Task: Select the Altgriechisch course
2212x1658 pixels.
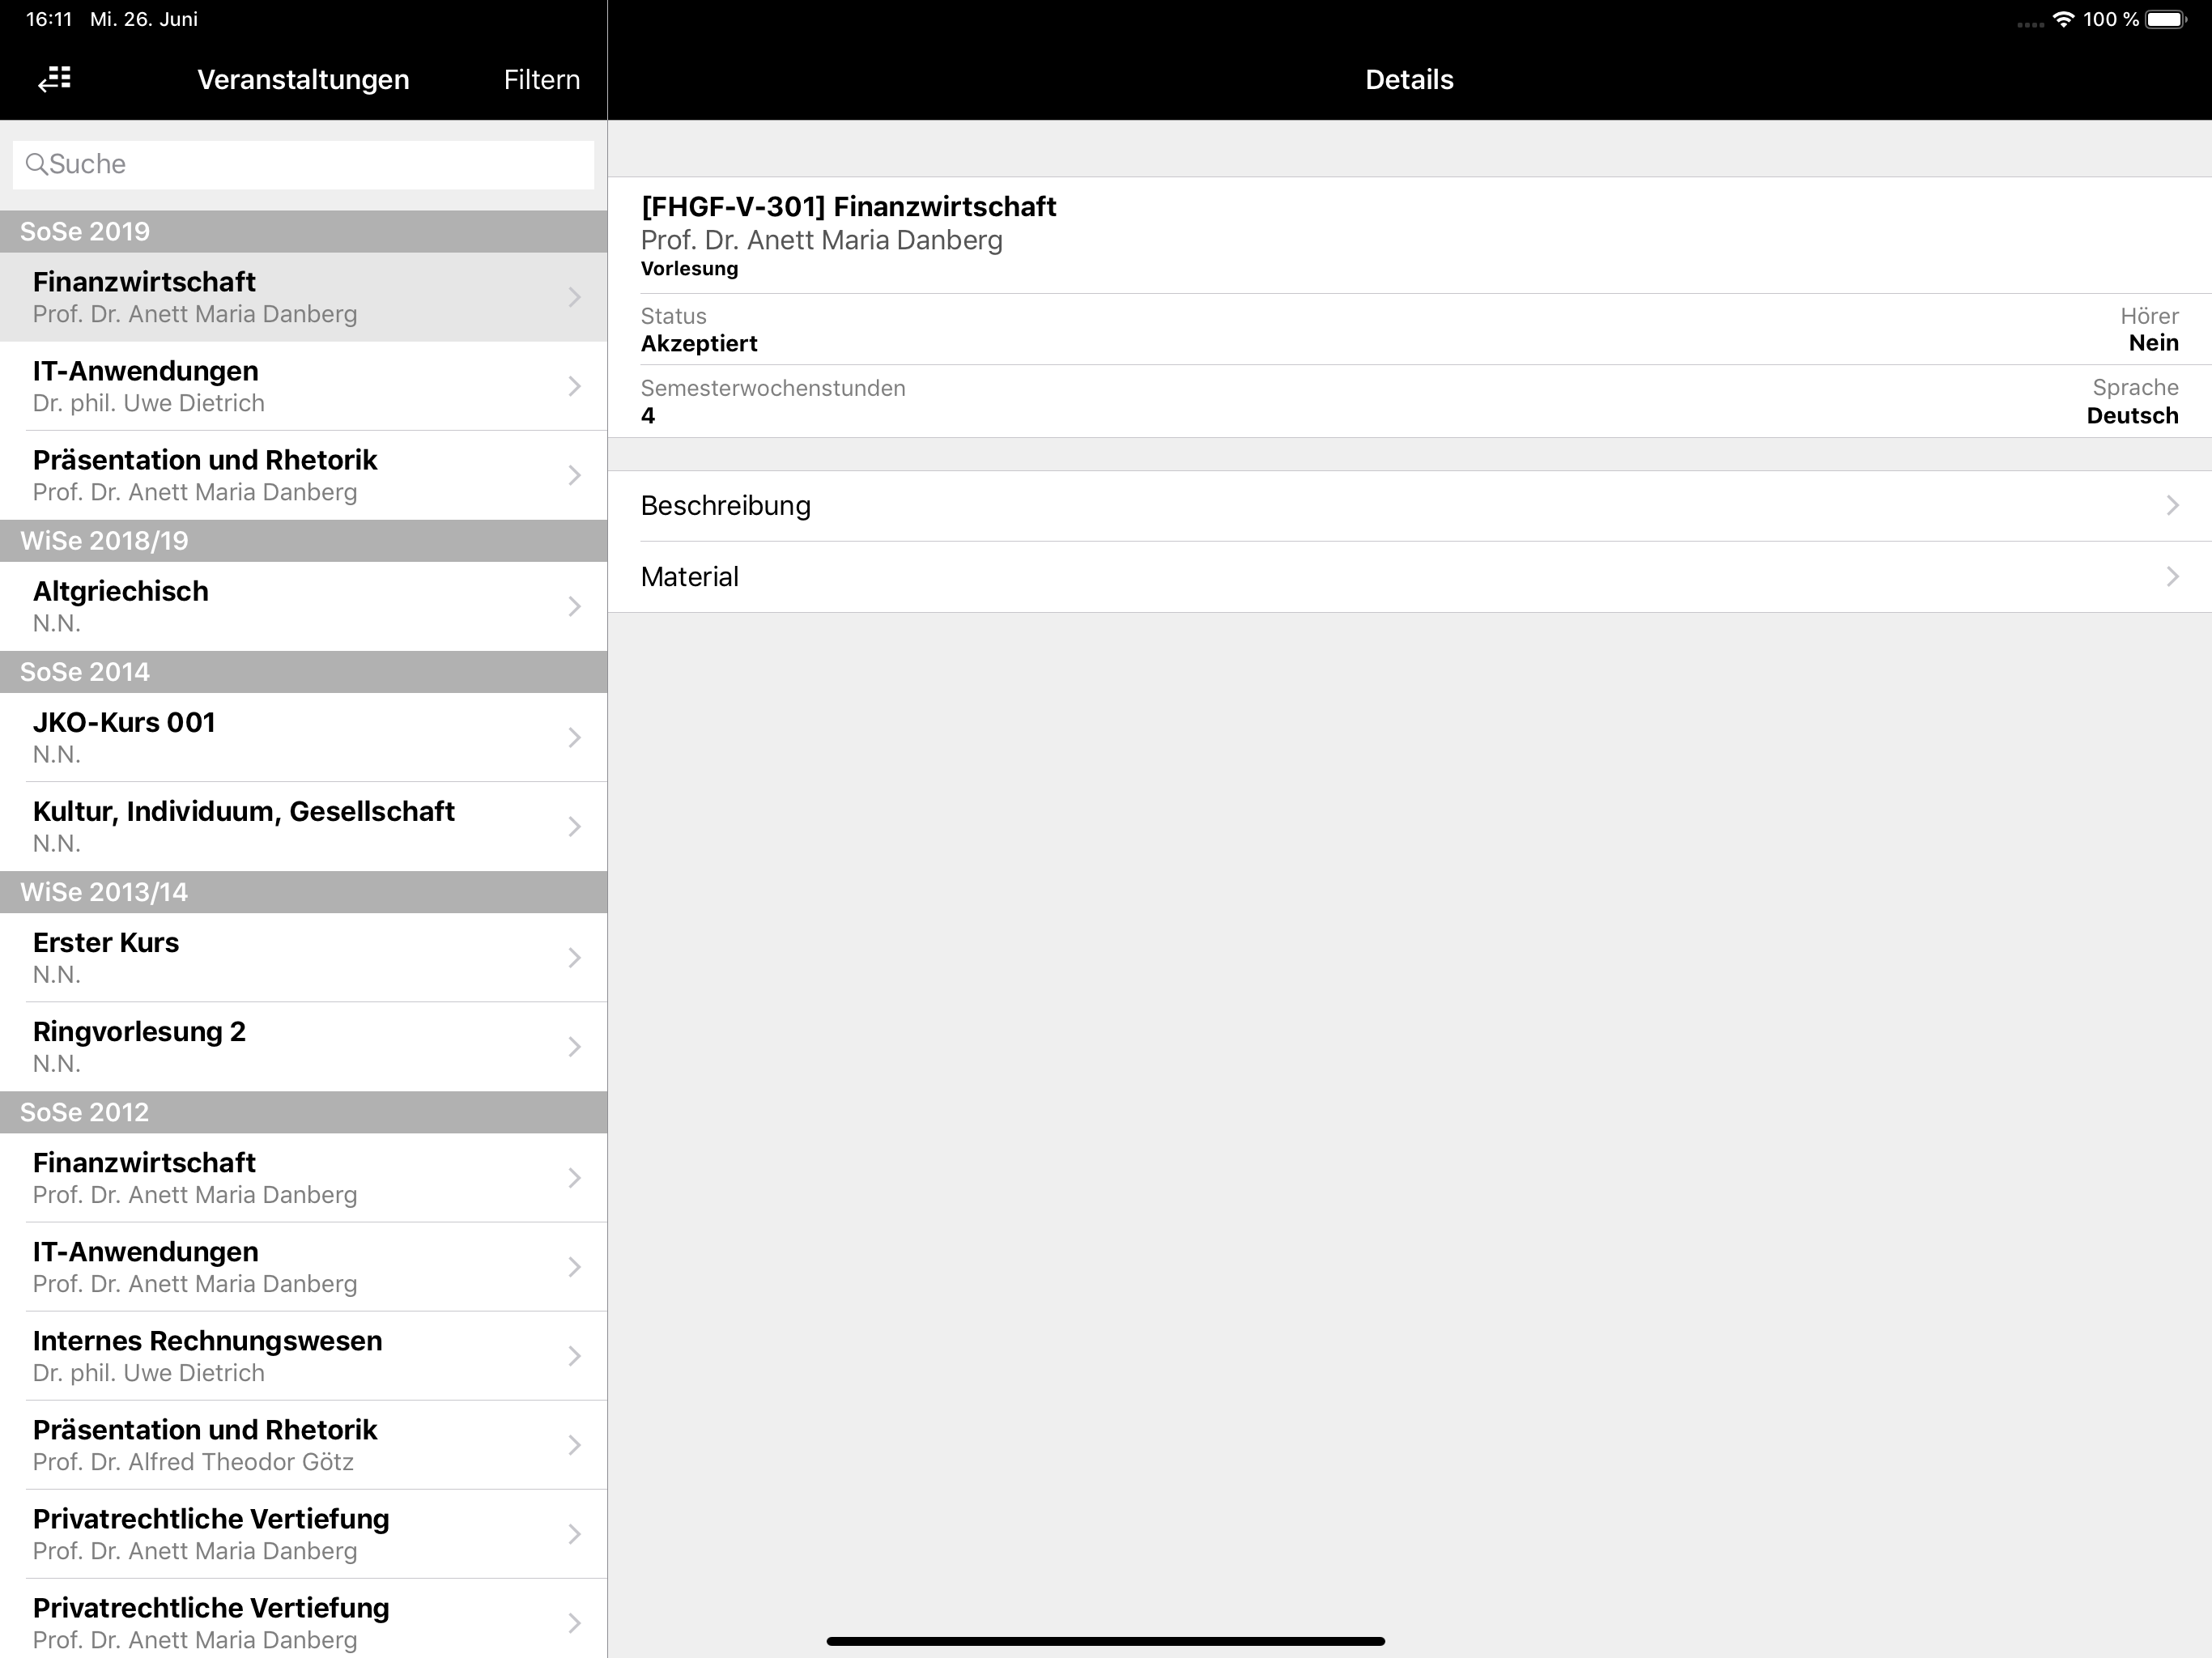Action: point(303,606)
